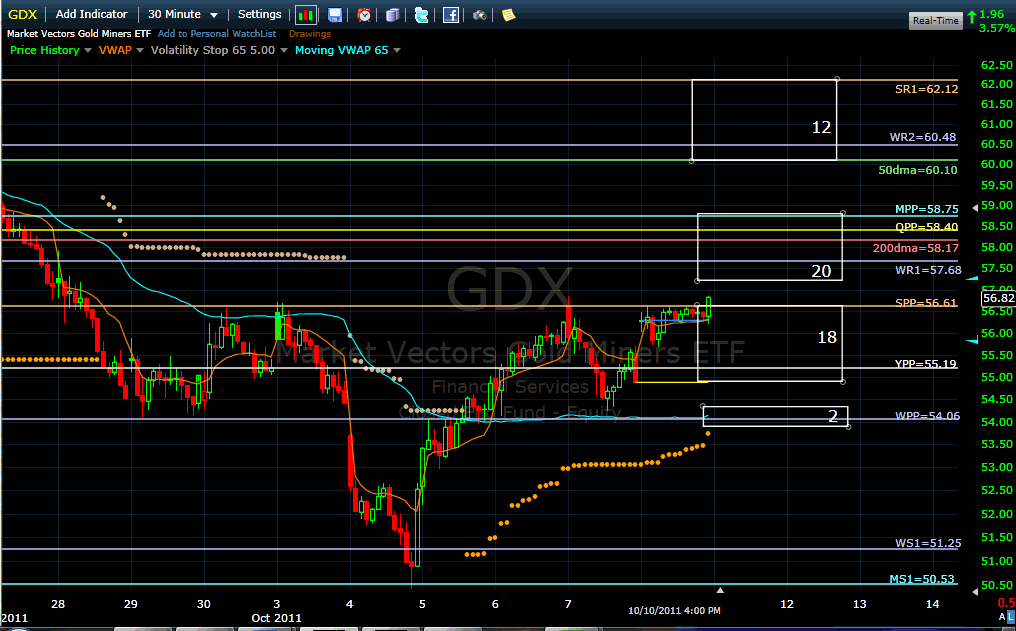Select the 50dma=60.10 label

[x=918, y=170]
